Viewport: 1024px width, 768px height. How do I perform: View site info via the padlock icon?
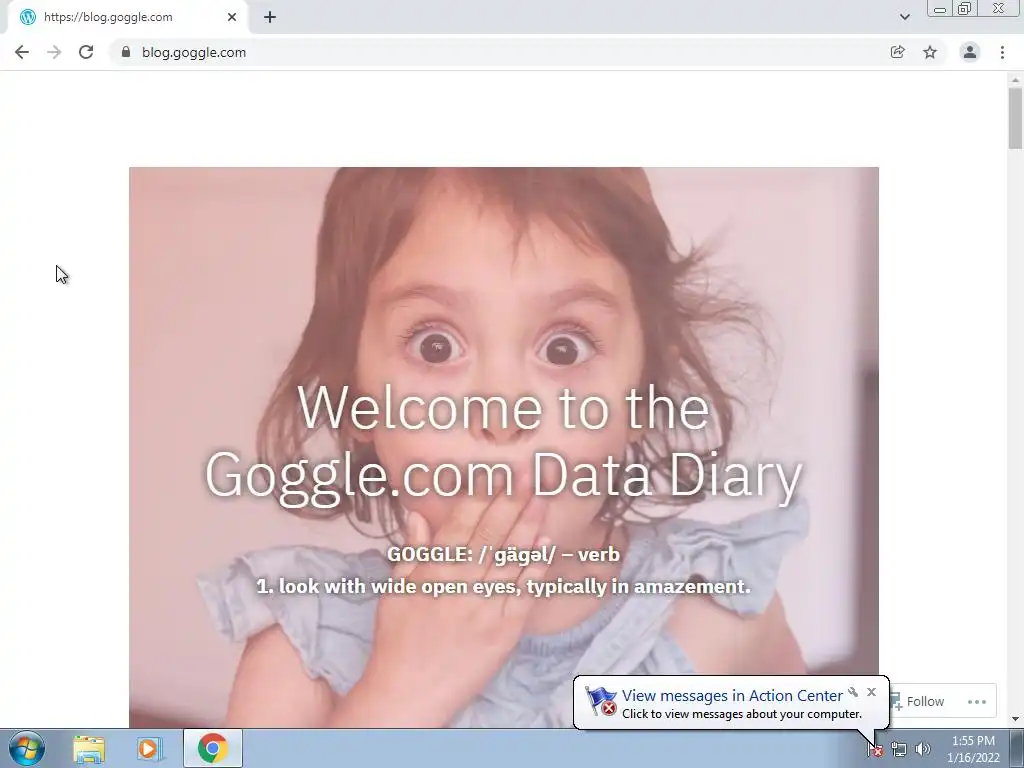[126, 52]
